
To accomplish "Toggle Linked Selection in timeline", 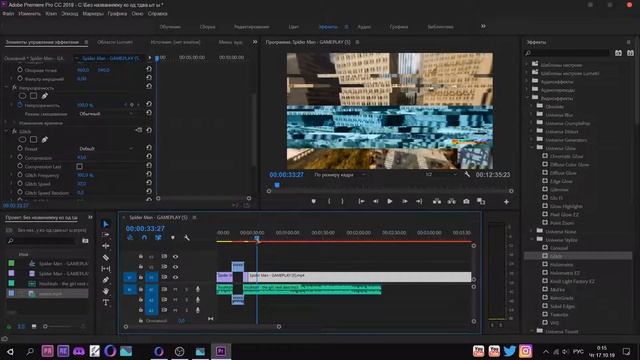I will coord(158,238).
